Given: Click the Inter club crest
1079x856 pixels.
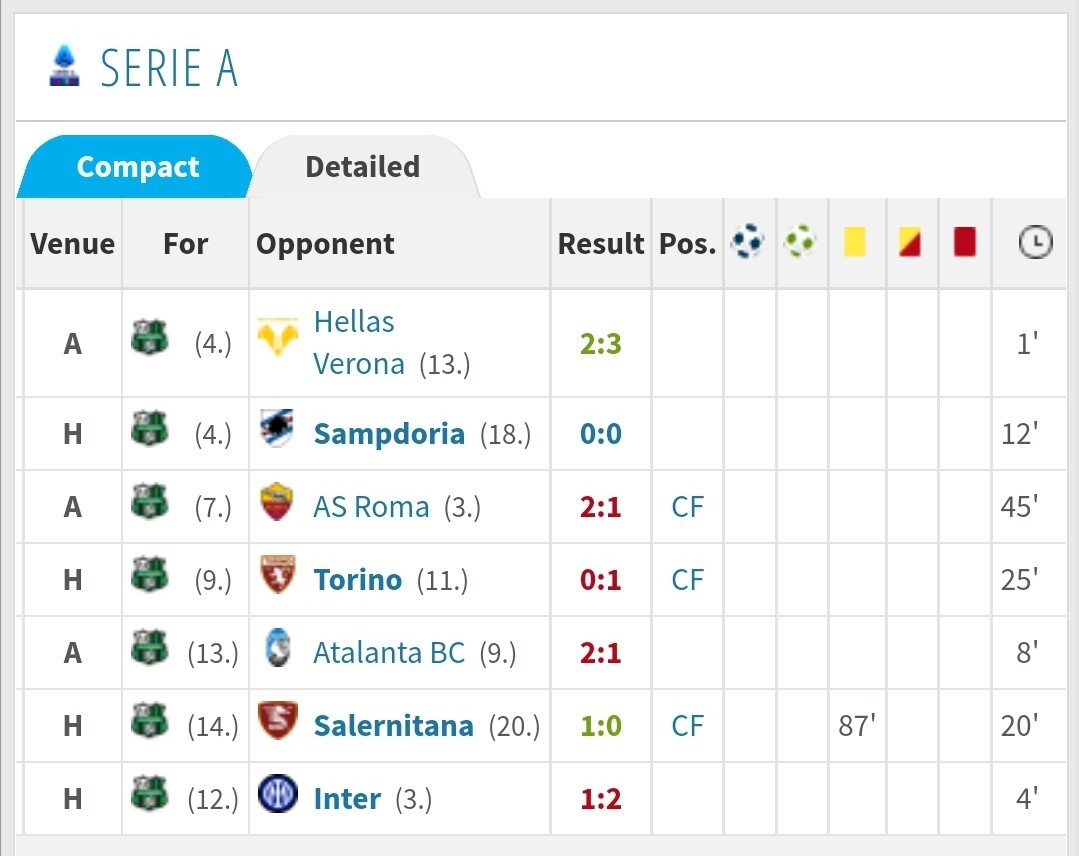Looking at the screenshot, I should (277, 793).
